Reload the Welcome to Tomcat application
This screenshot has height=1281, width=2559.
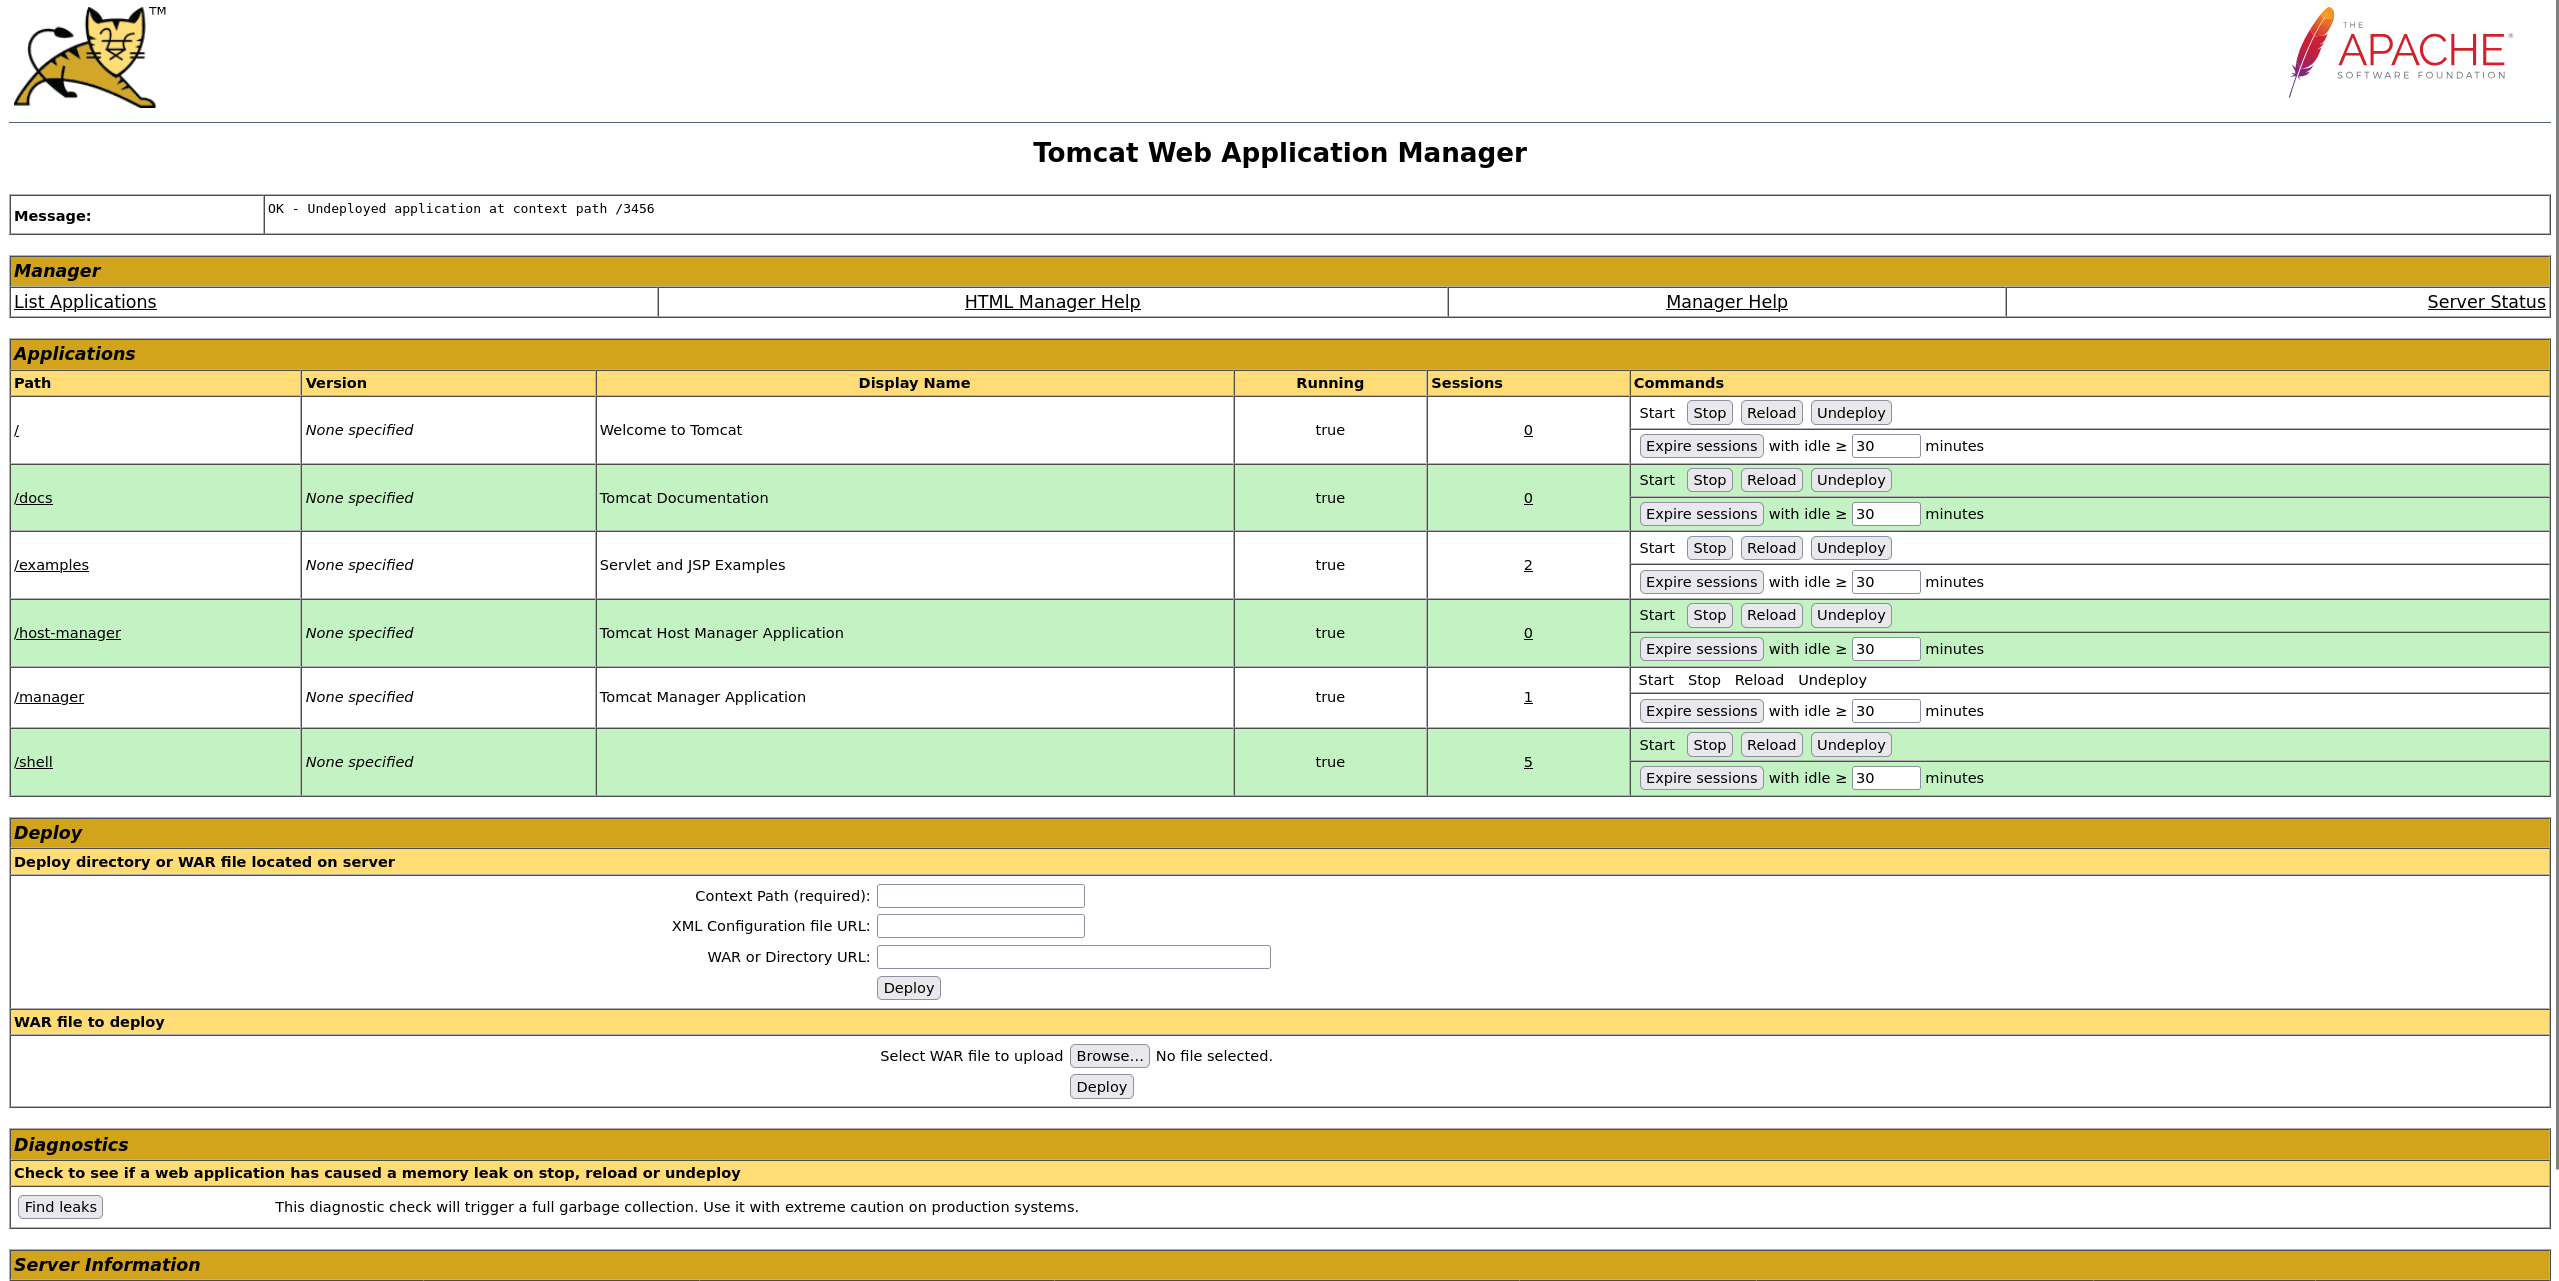[x=1771, y=413]
